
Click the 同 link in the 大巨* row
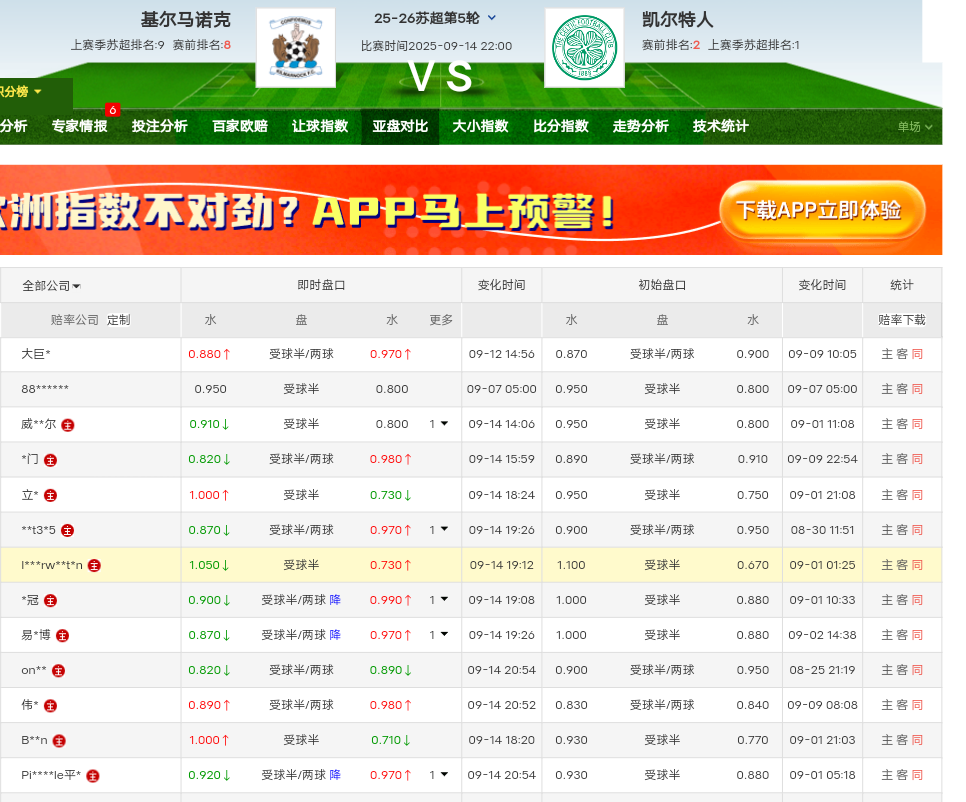(x=917, y=354)
